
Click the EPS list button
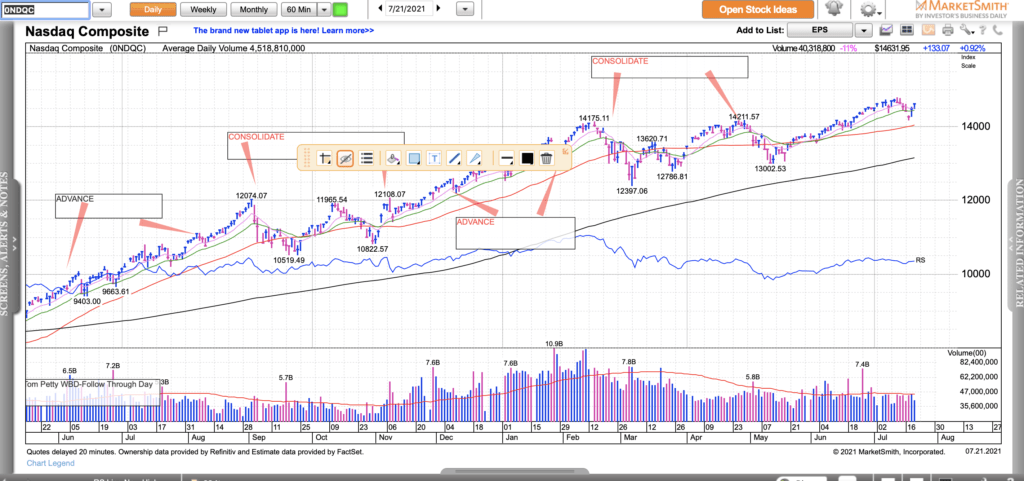[820, 30]
